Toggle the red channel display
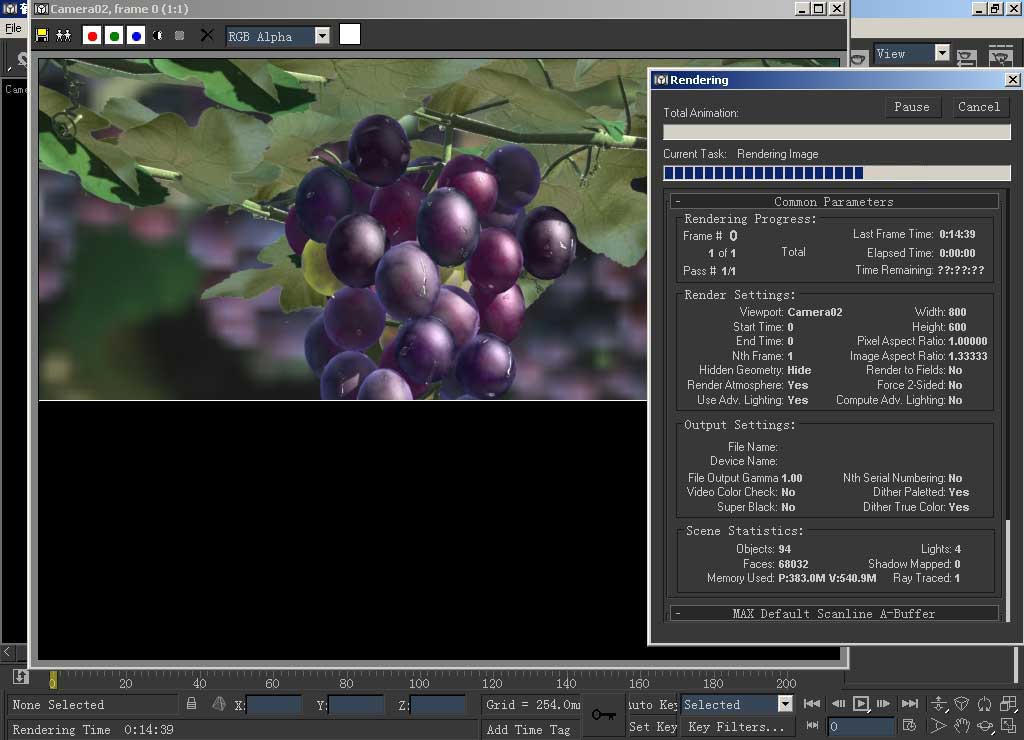 pos(92,36)
